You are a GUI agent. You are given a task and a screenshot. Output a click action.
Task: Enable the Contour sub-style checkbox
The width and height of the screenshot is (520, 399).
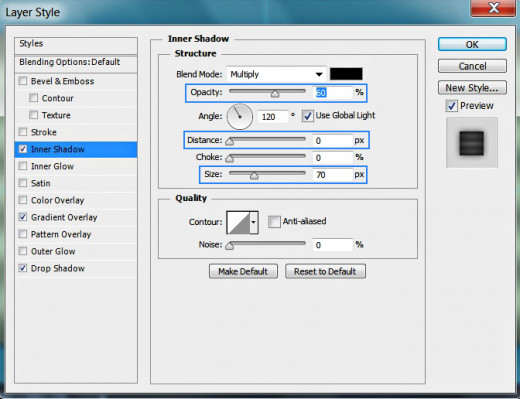coord(33,98)
